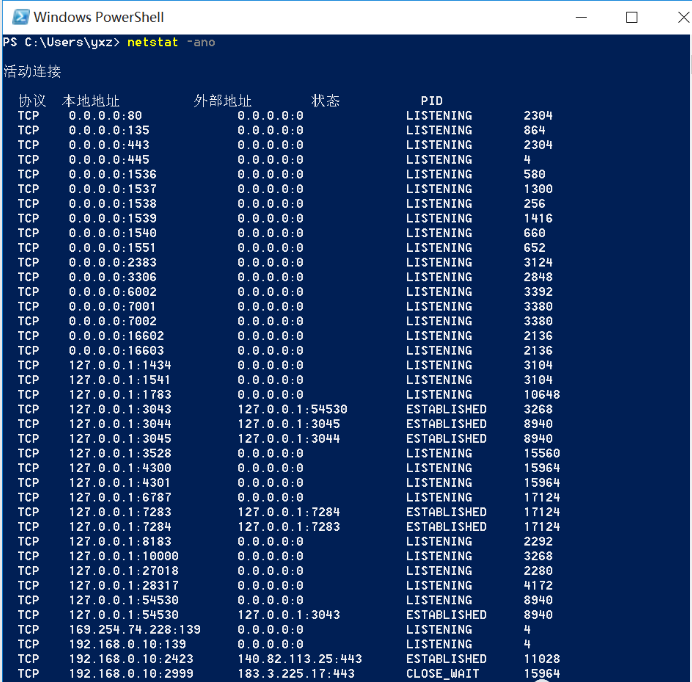
Task: Click PID value 256
Action: 534,203
